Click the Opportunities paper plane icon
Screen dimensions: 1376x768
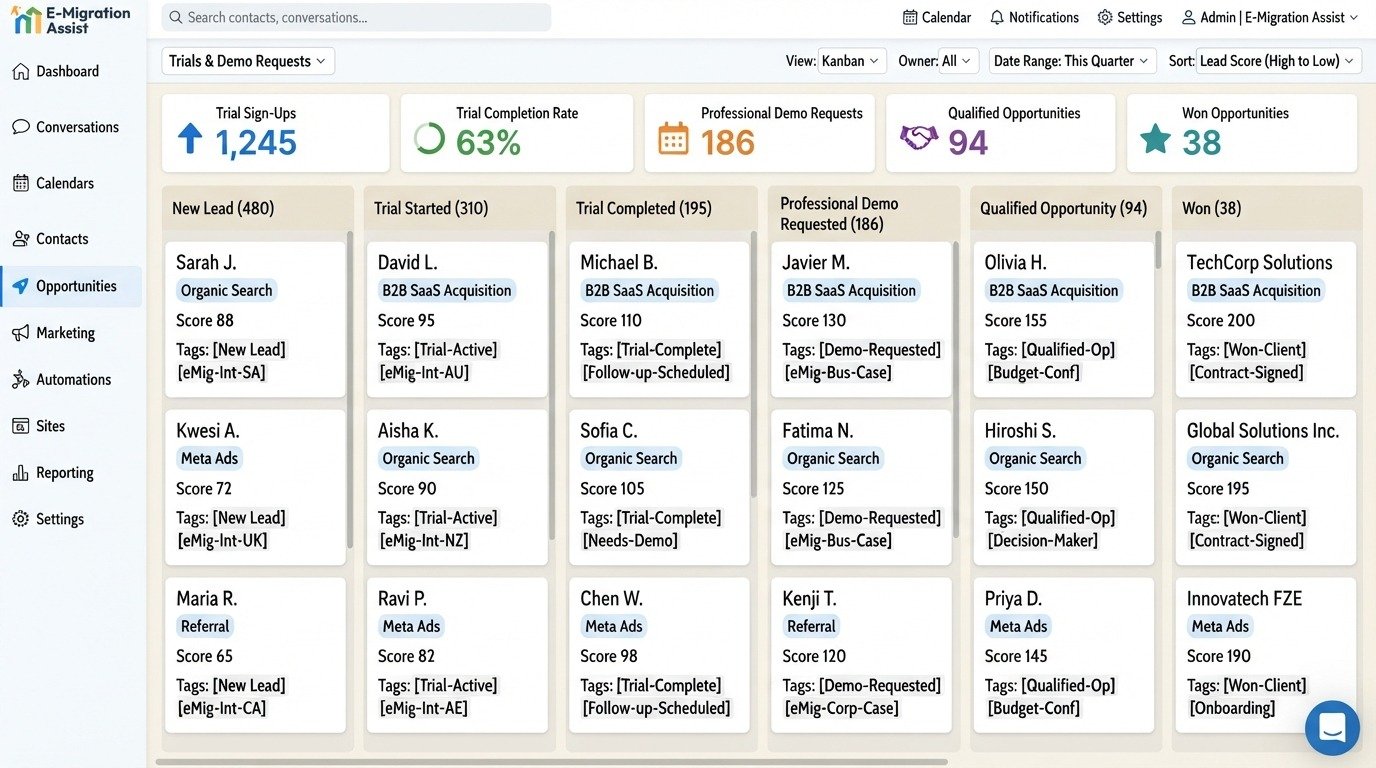[x=20, y=286]
